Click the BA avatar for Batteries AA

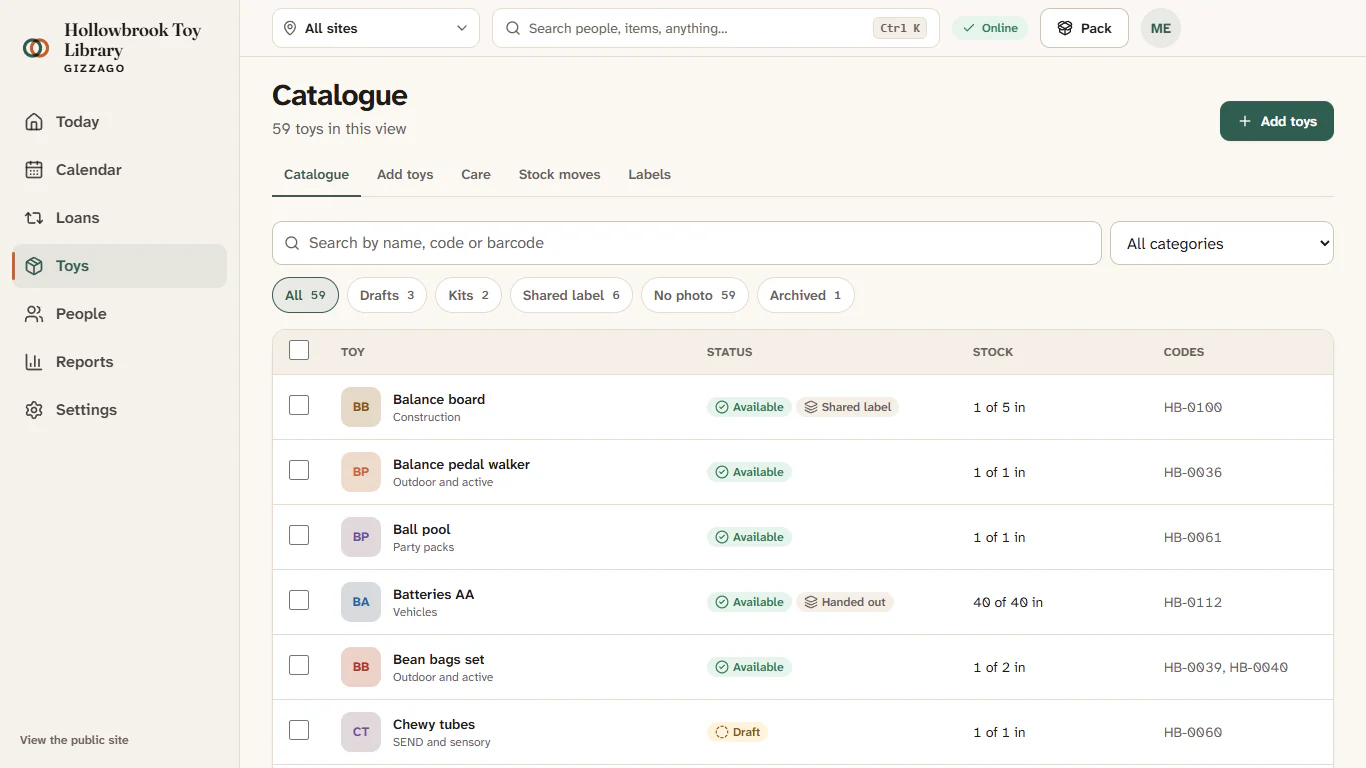361,602
